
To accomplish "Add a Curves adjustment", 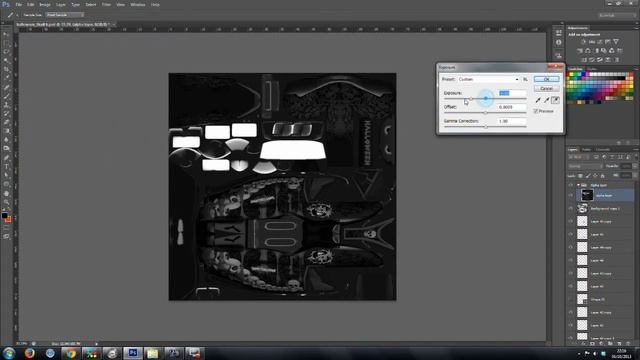I will (600, 42).
